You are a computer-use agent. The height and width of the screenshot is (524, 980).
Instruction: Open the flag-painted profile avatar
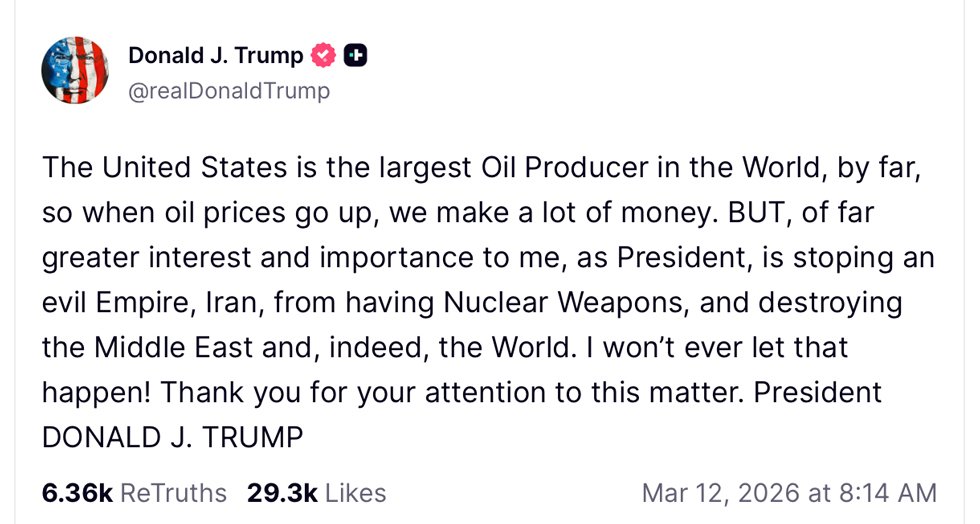74,72
